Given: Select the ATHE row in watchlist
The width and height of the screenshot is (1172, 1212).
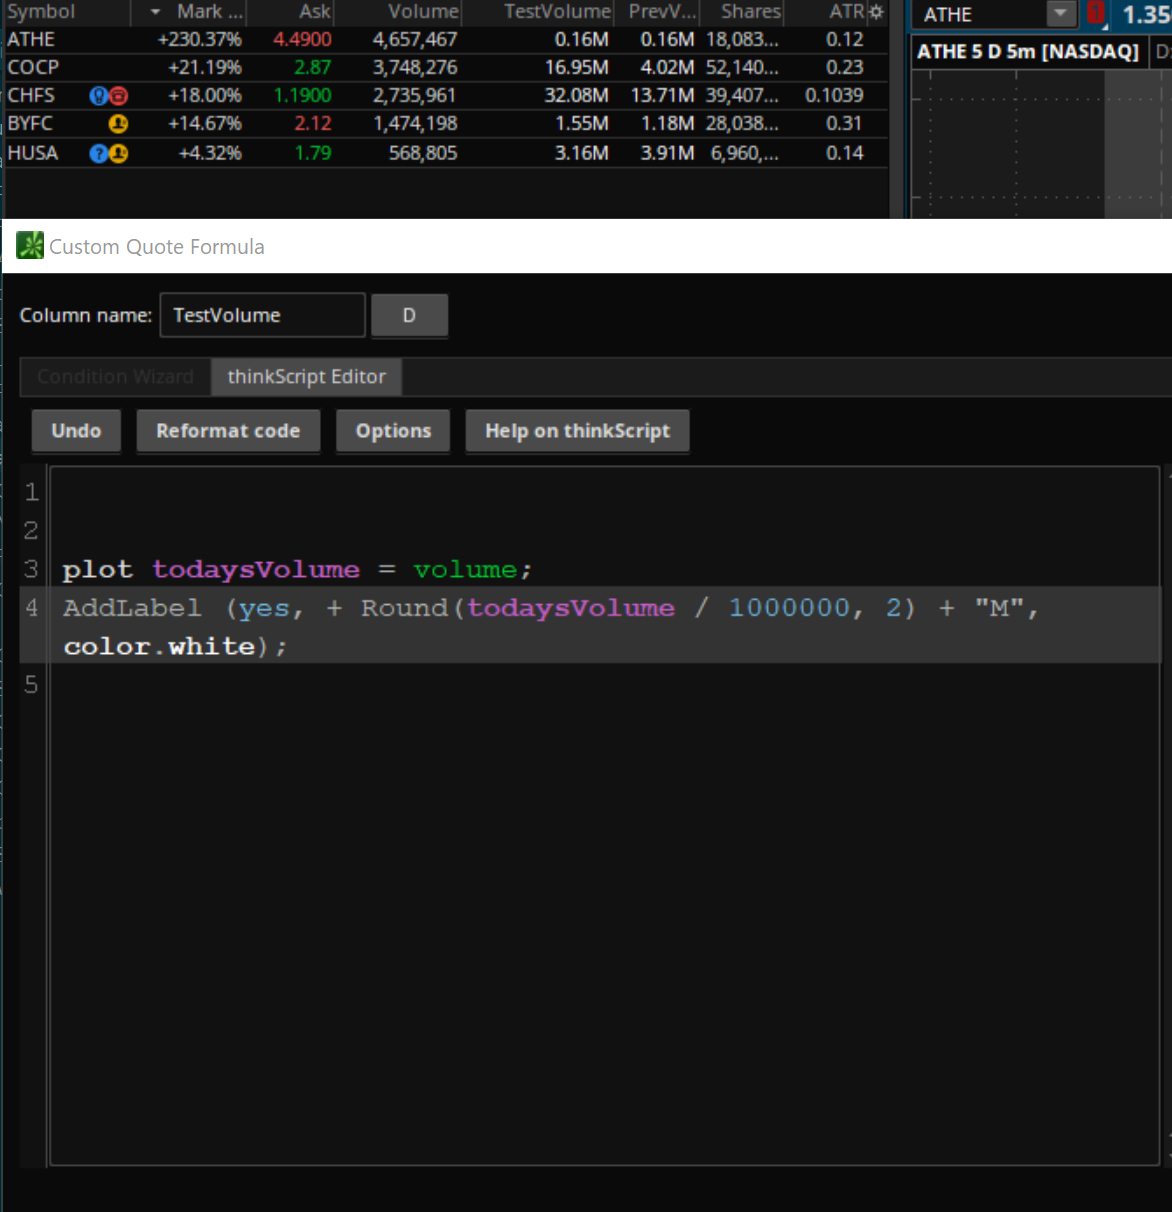Looking at the screenshot, I should click(x=445, y=40).
